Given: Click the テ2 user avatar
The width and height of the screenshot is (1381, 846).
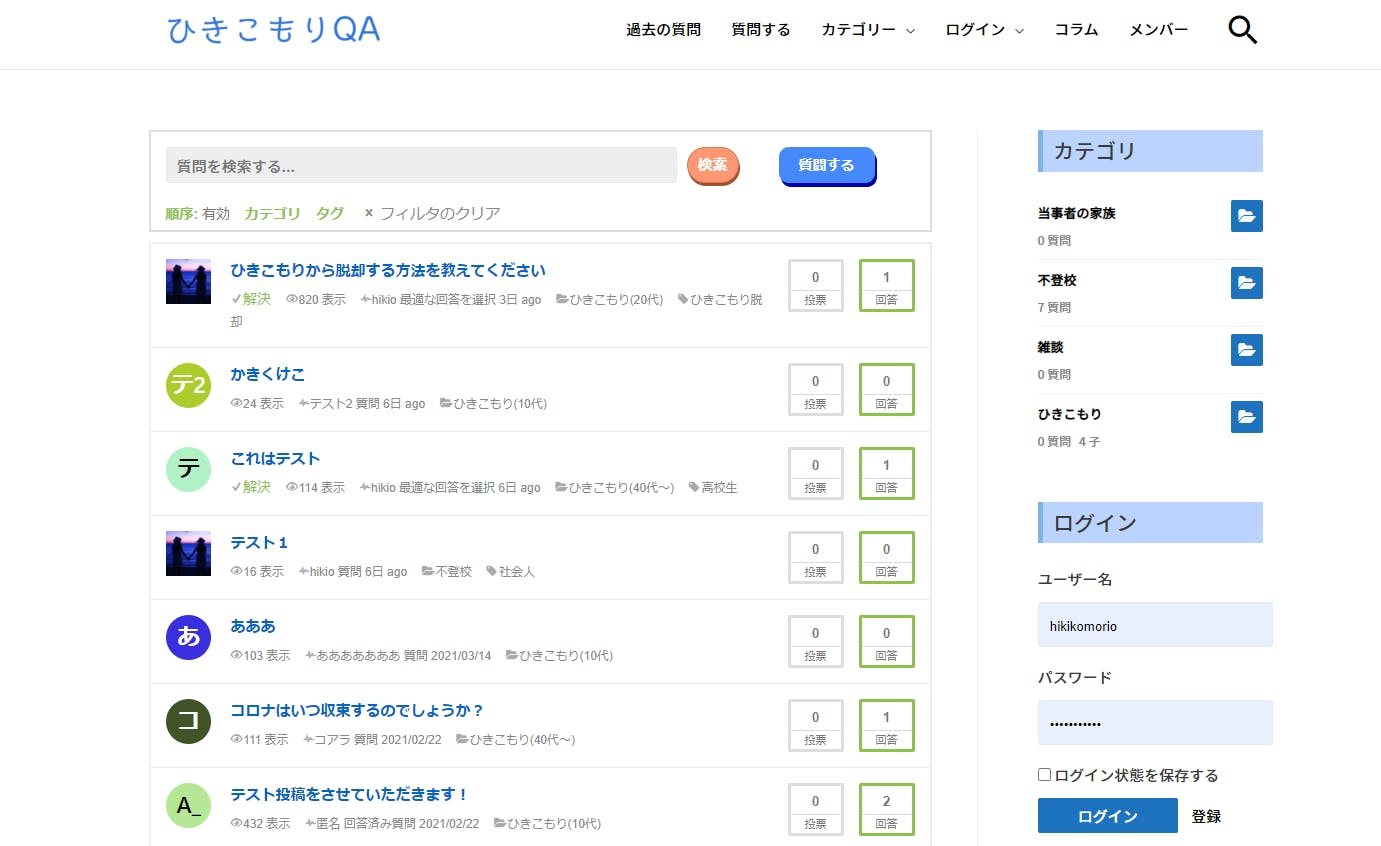Looking at the screenshot, I should pos(188,386).
